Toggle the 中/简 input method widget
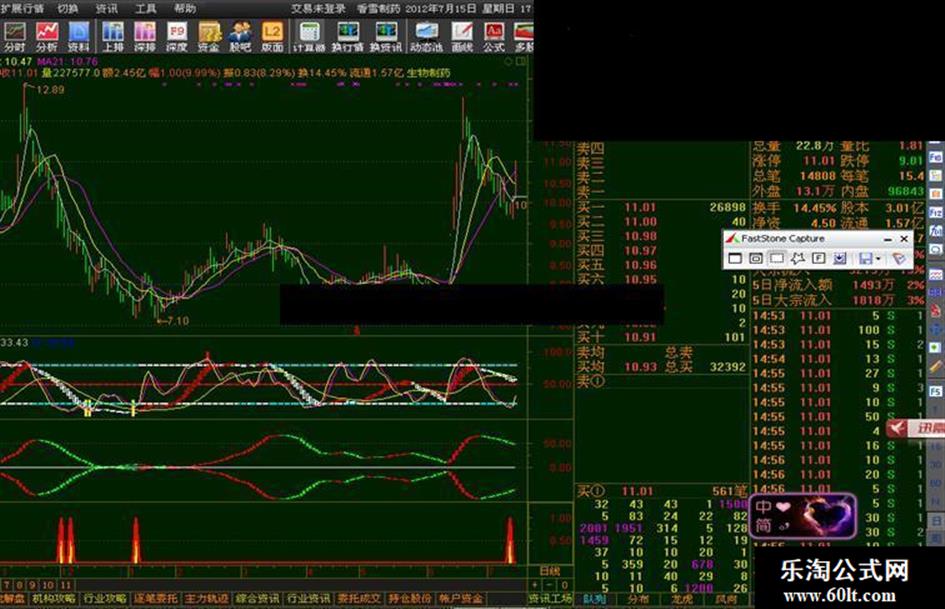Viewport: 945px width, 609px height. point(802,516)
